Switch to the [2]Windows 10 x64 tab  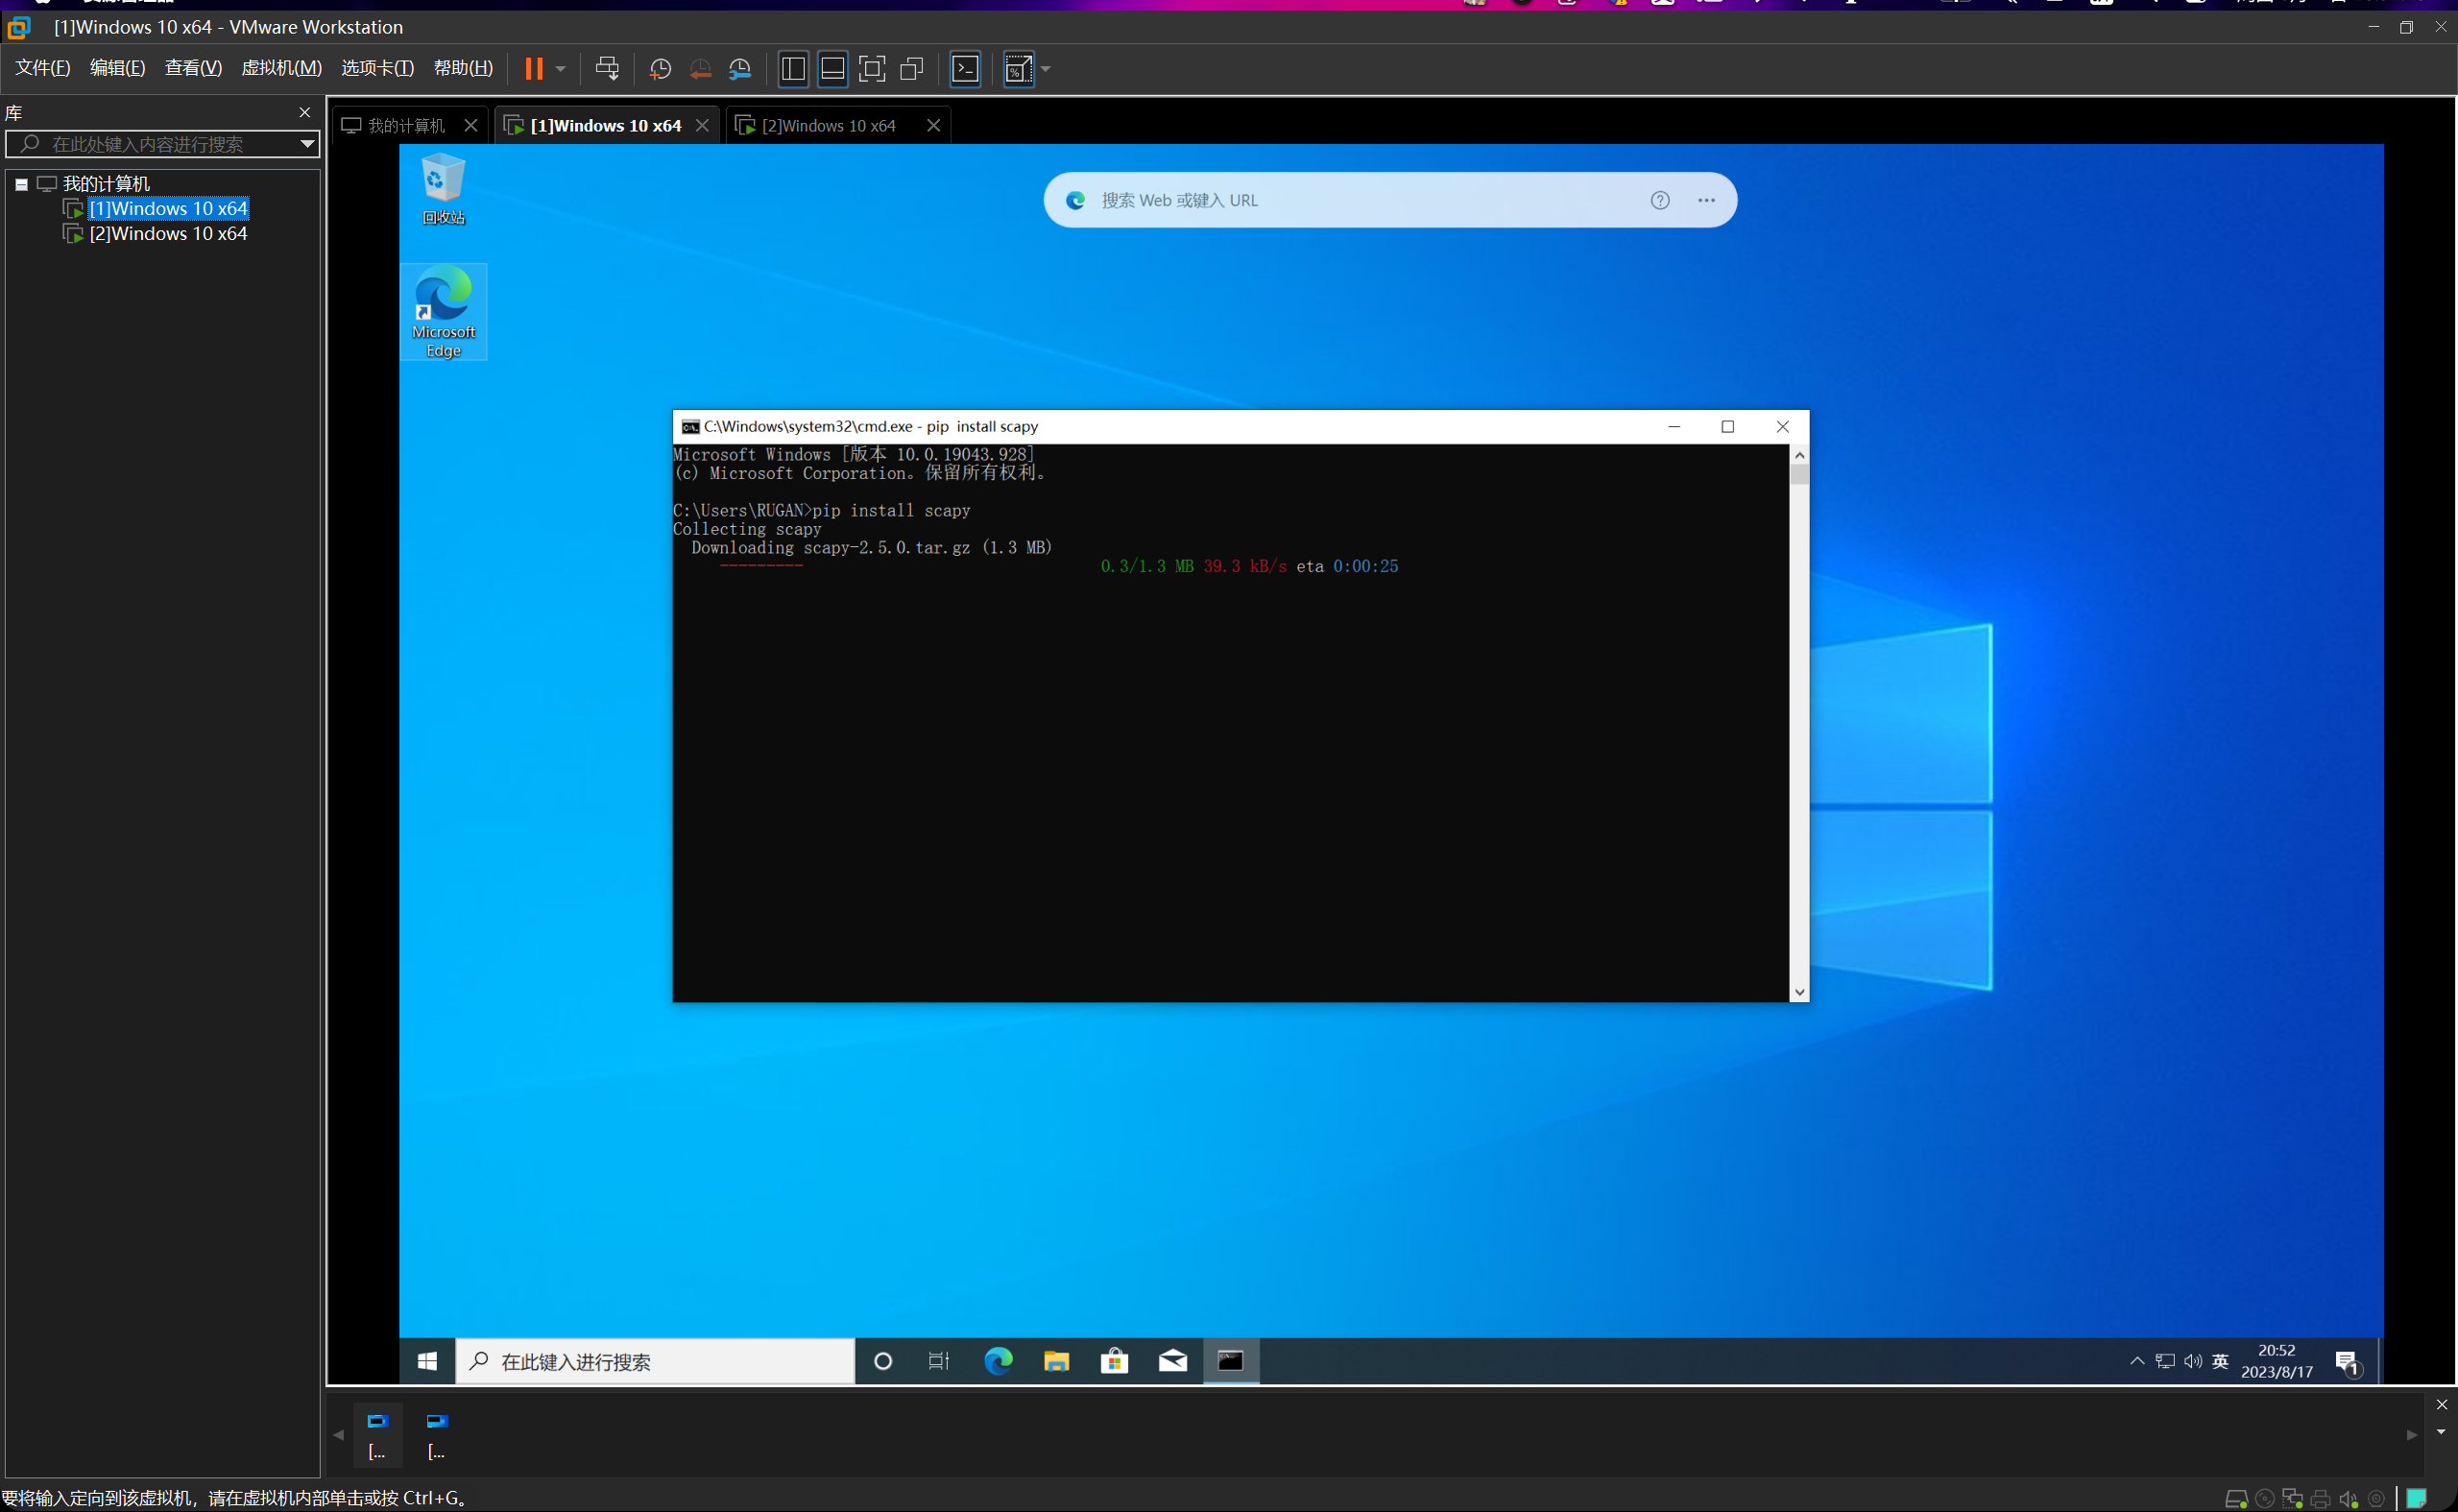[x=828, y=126]
